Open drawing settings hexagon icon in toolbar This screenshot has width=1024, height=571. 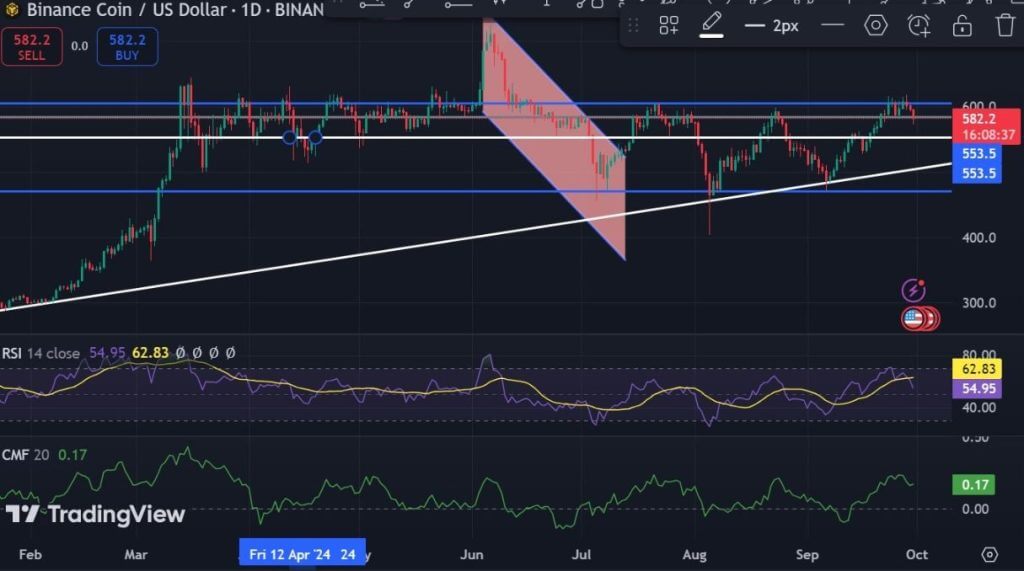pyautogui.click(x=876, y=25)
